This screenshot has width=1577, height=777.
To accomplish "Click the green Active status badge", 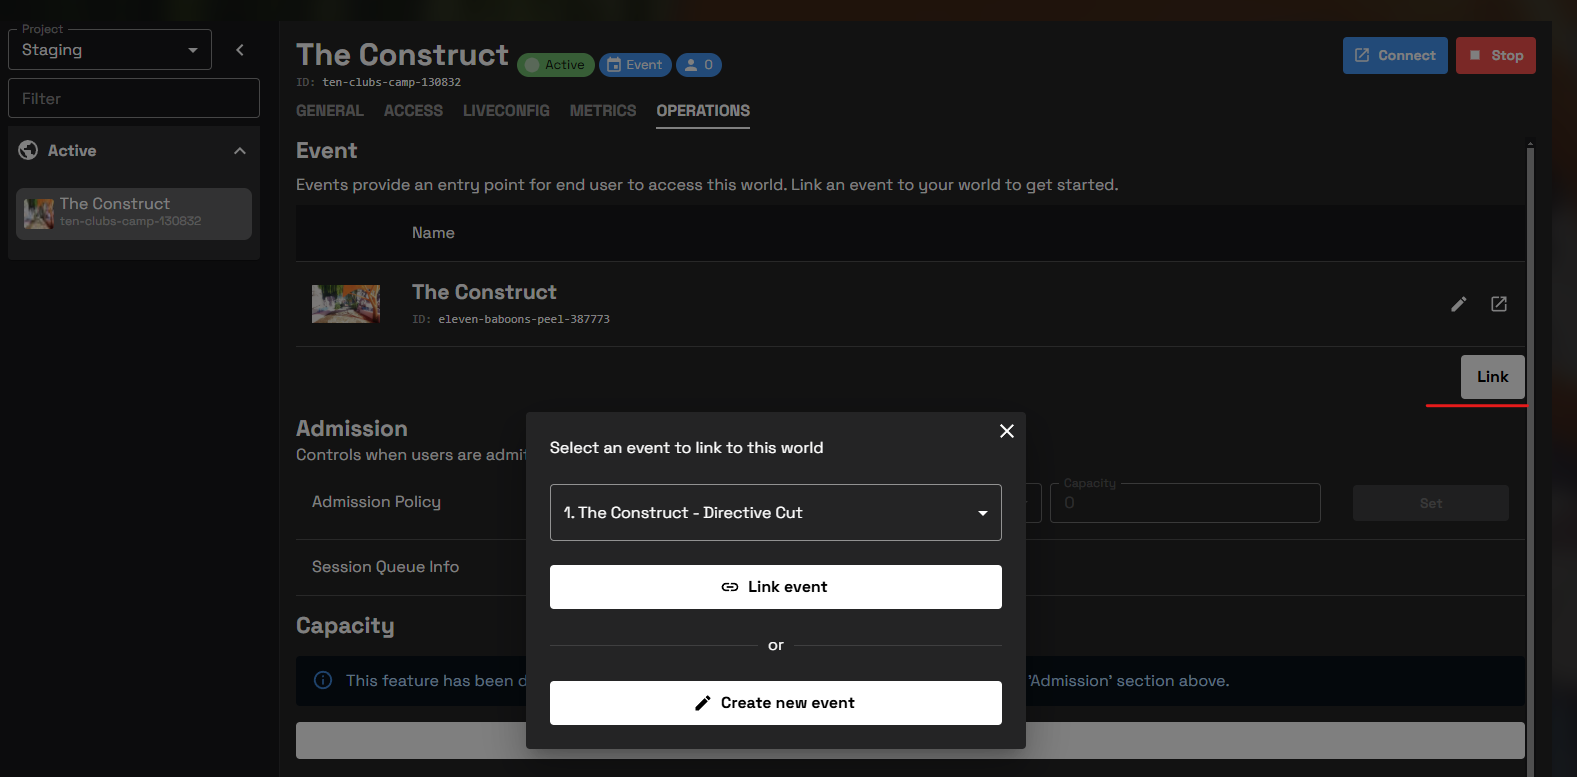I will click(x=555, y=65).
